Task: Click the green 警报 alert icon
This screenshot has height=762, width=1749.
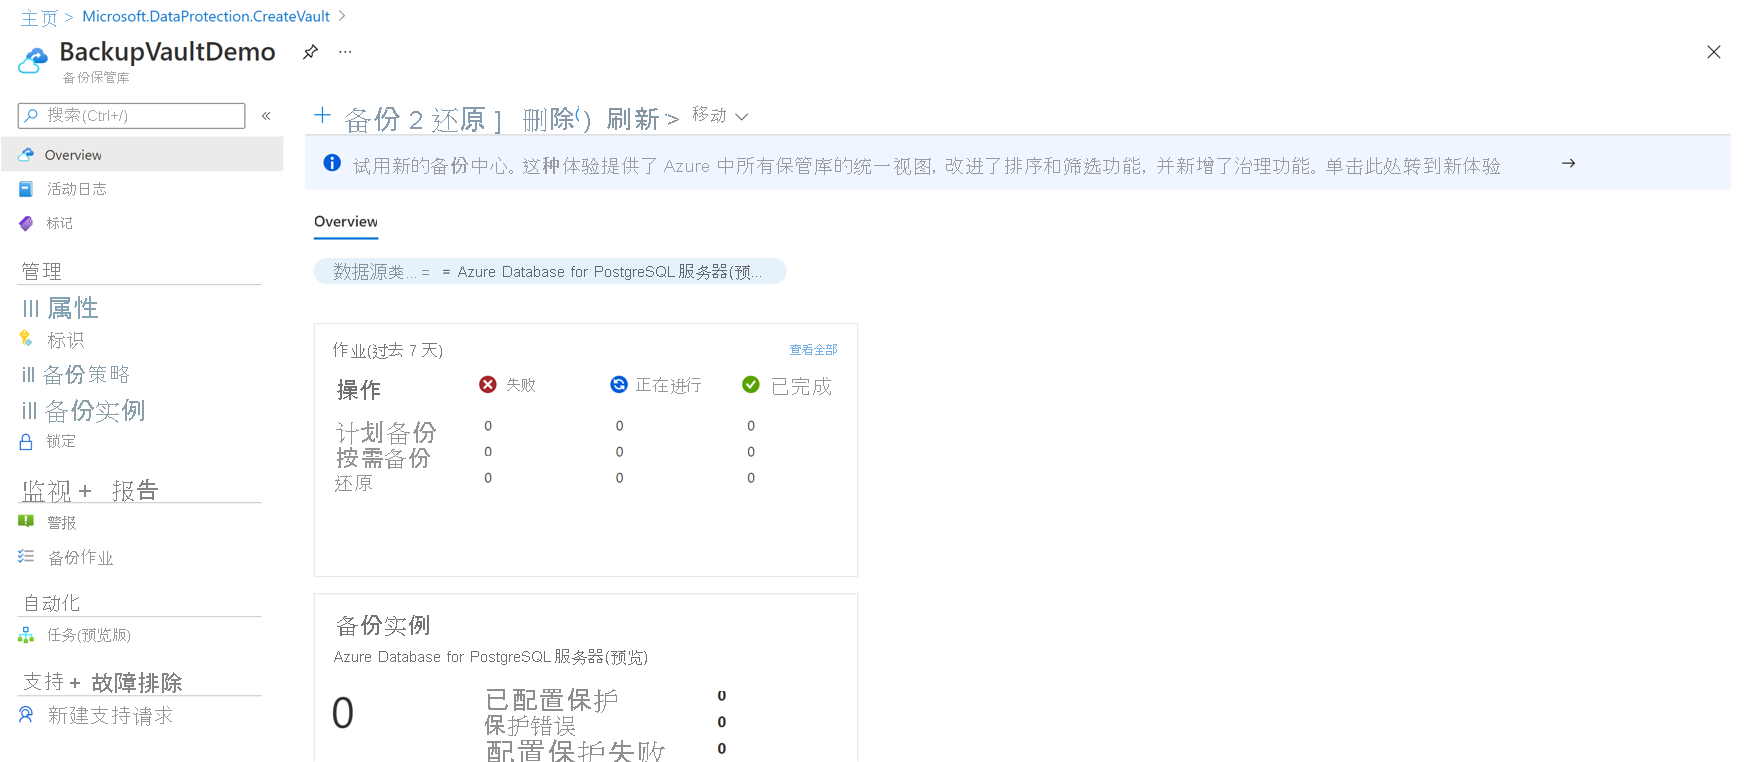Action: pos(26,521)
